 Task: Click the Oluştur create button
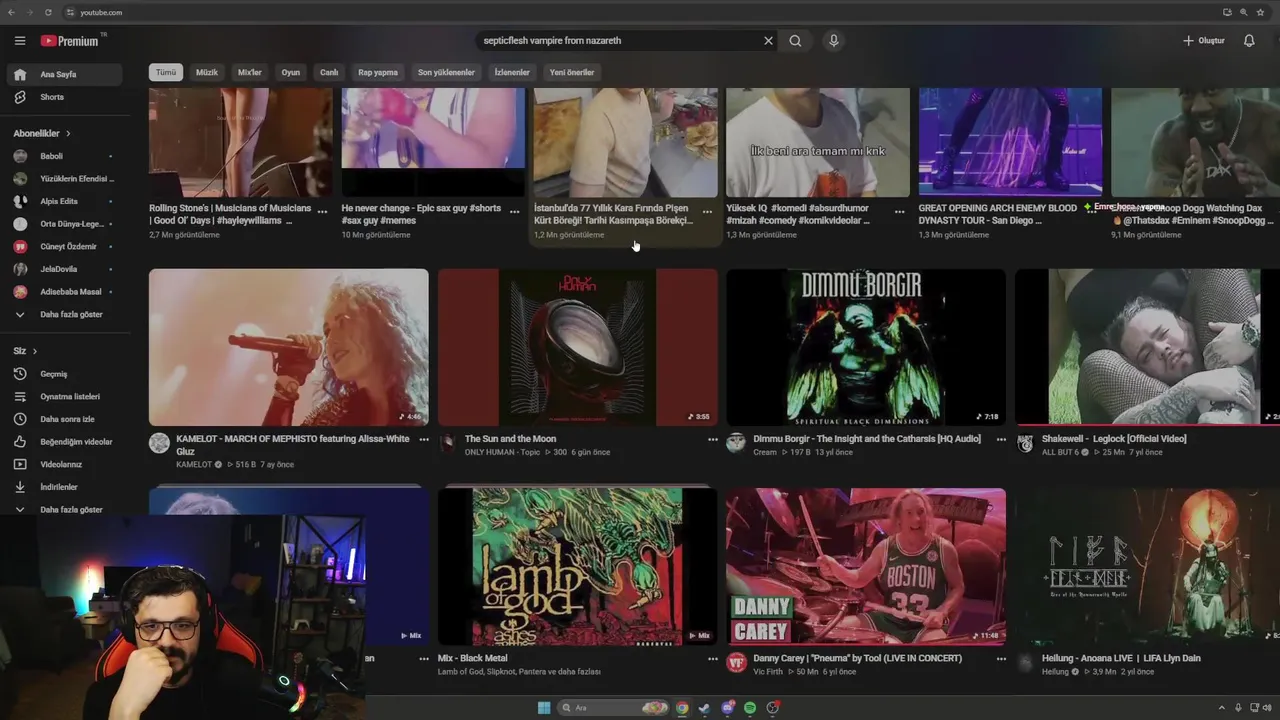[1204, 41]
